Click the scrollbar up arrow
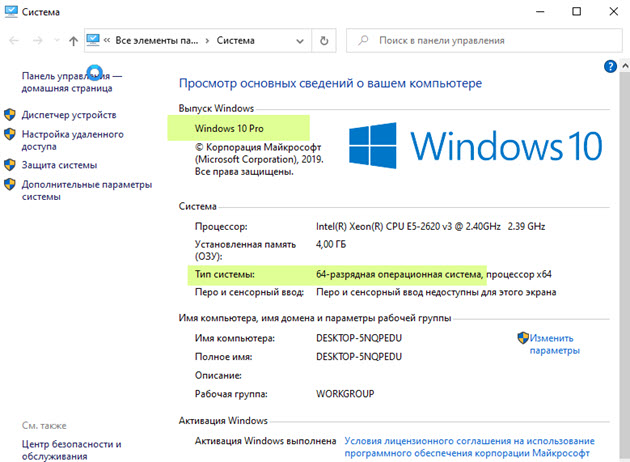Viewport: 630px width, 462px height. pyautogui.click(x=625, y=65)
